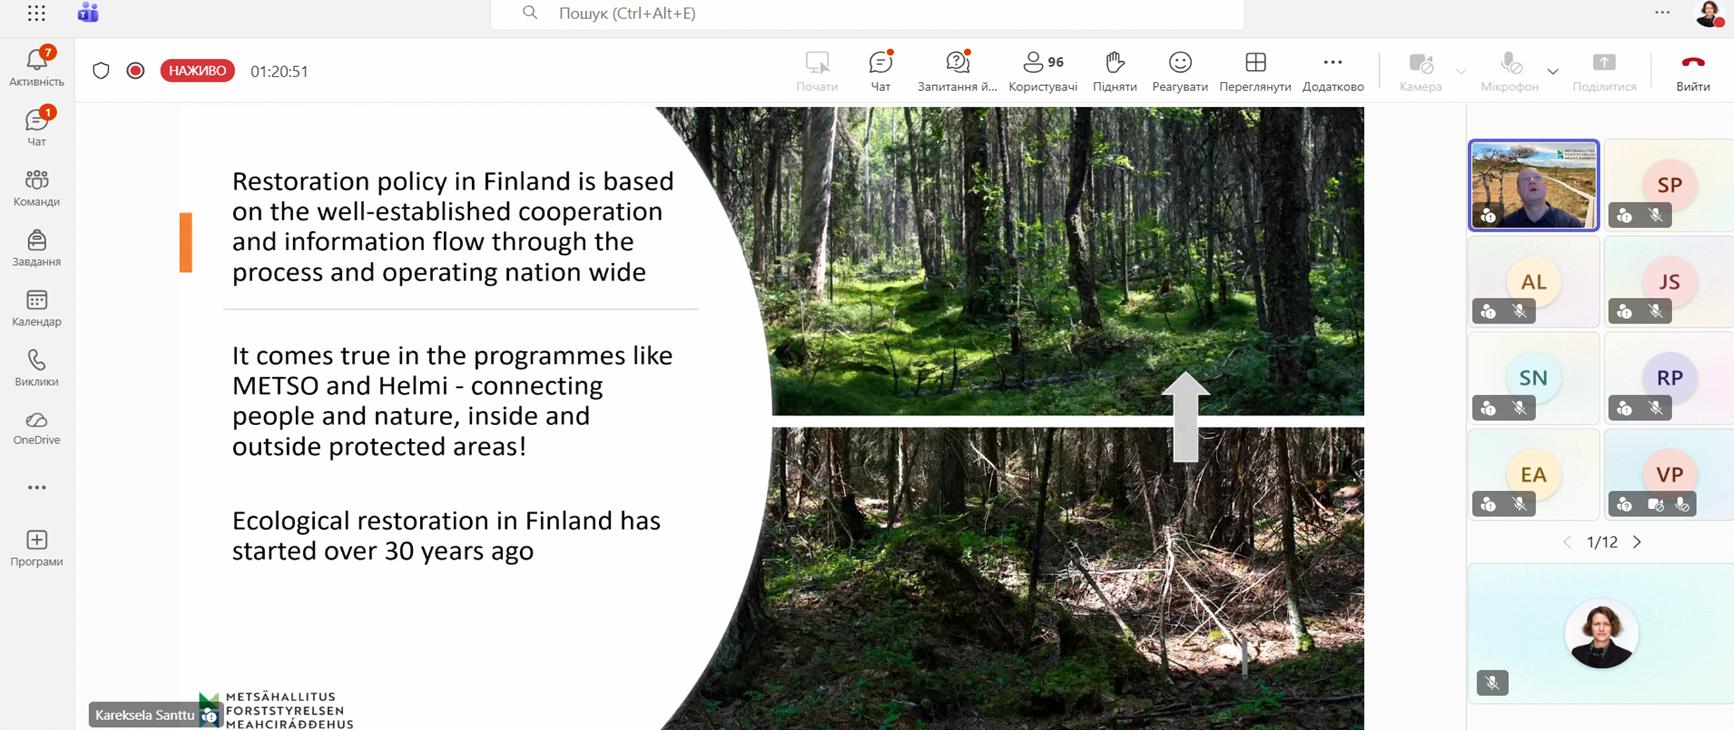Click slide text about METSO and Helmi

click(452, 400)
